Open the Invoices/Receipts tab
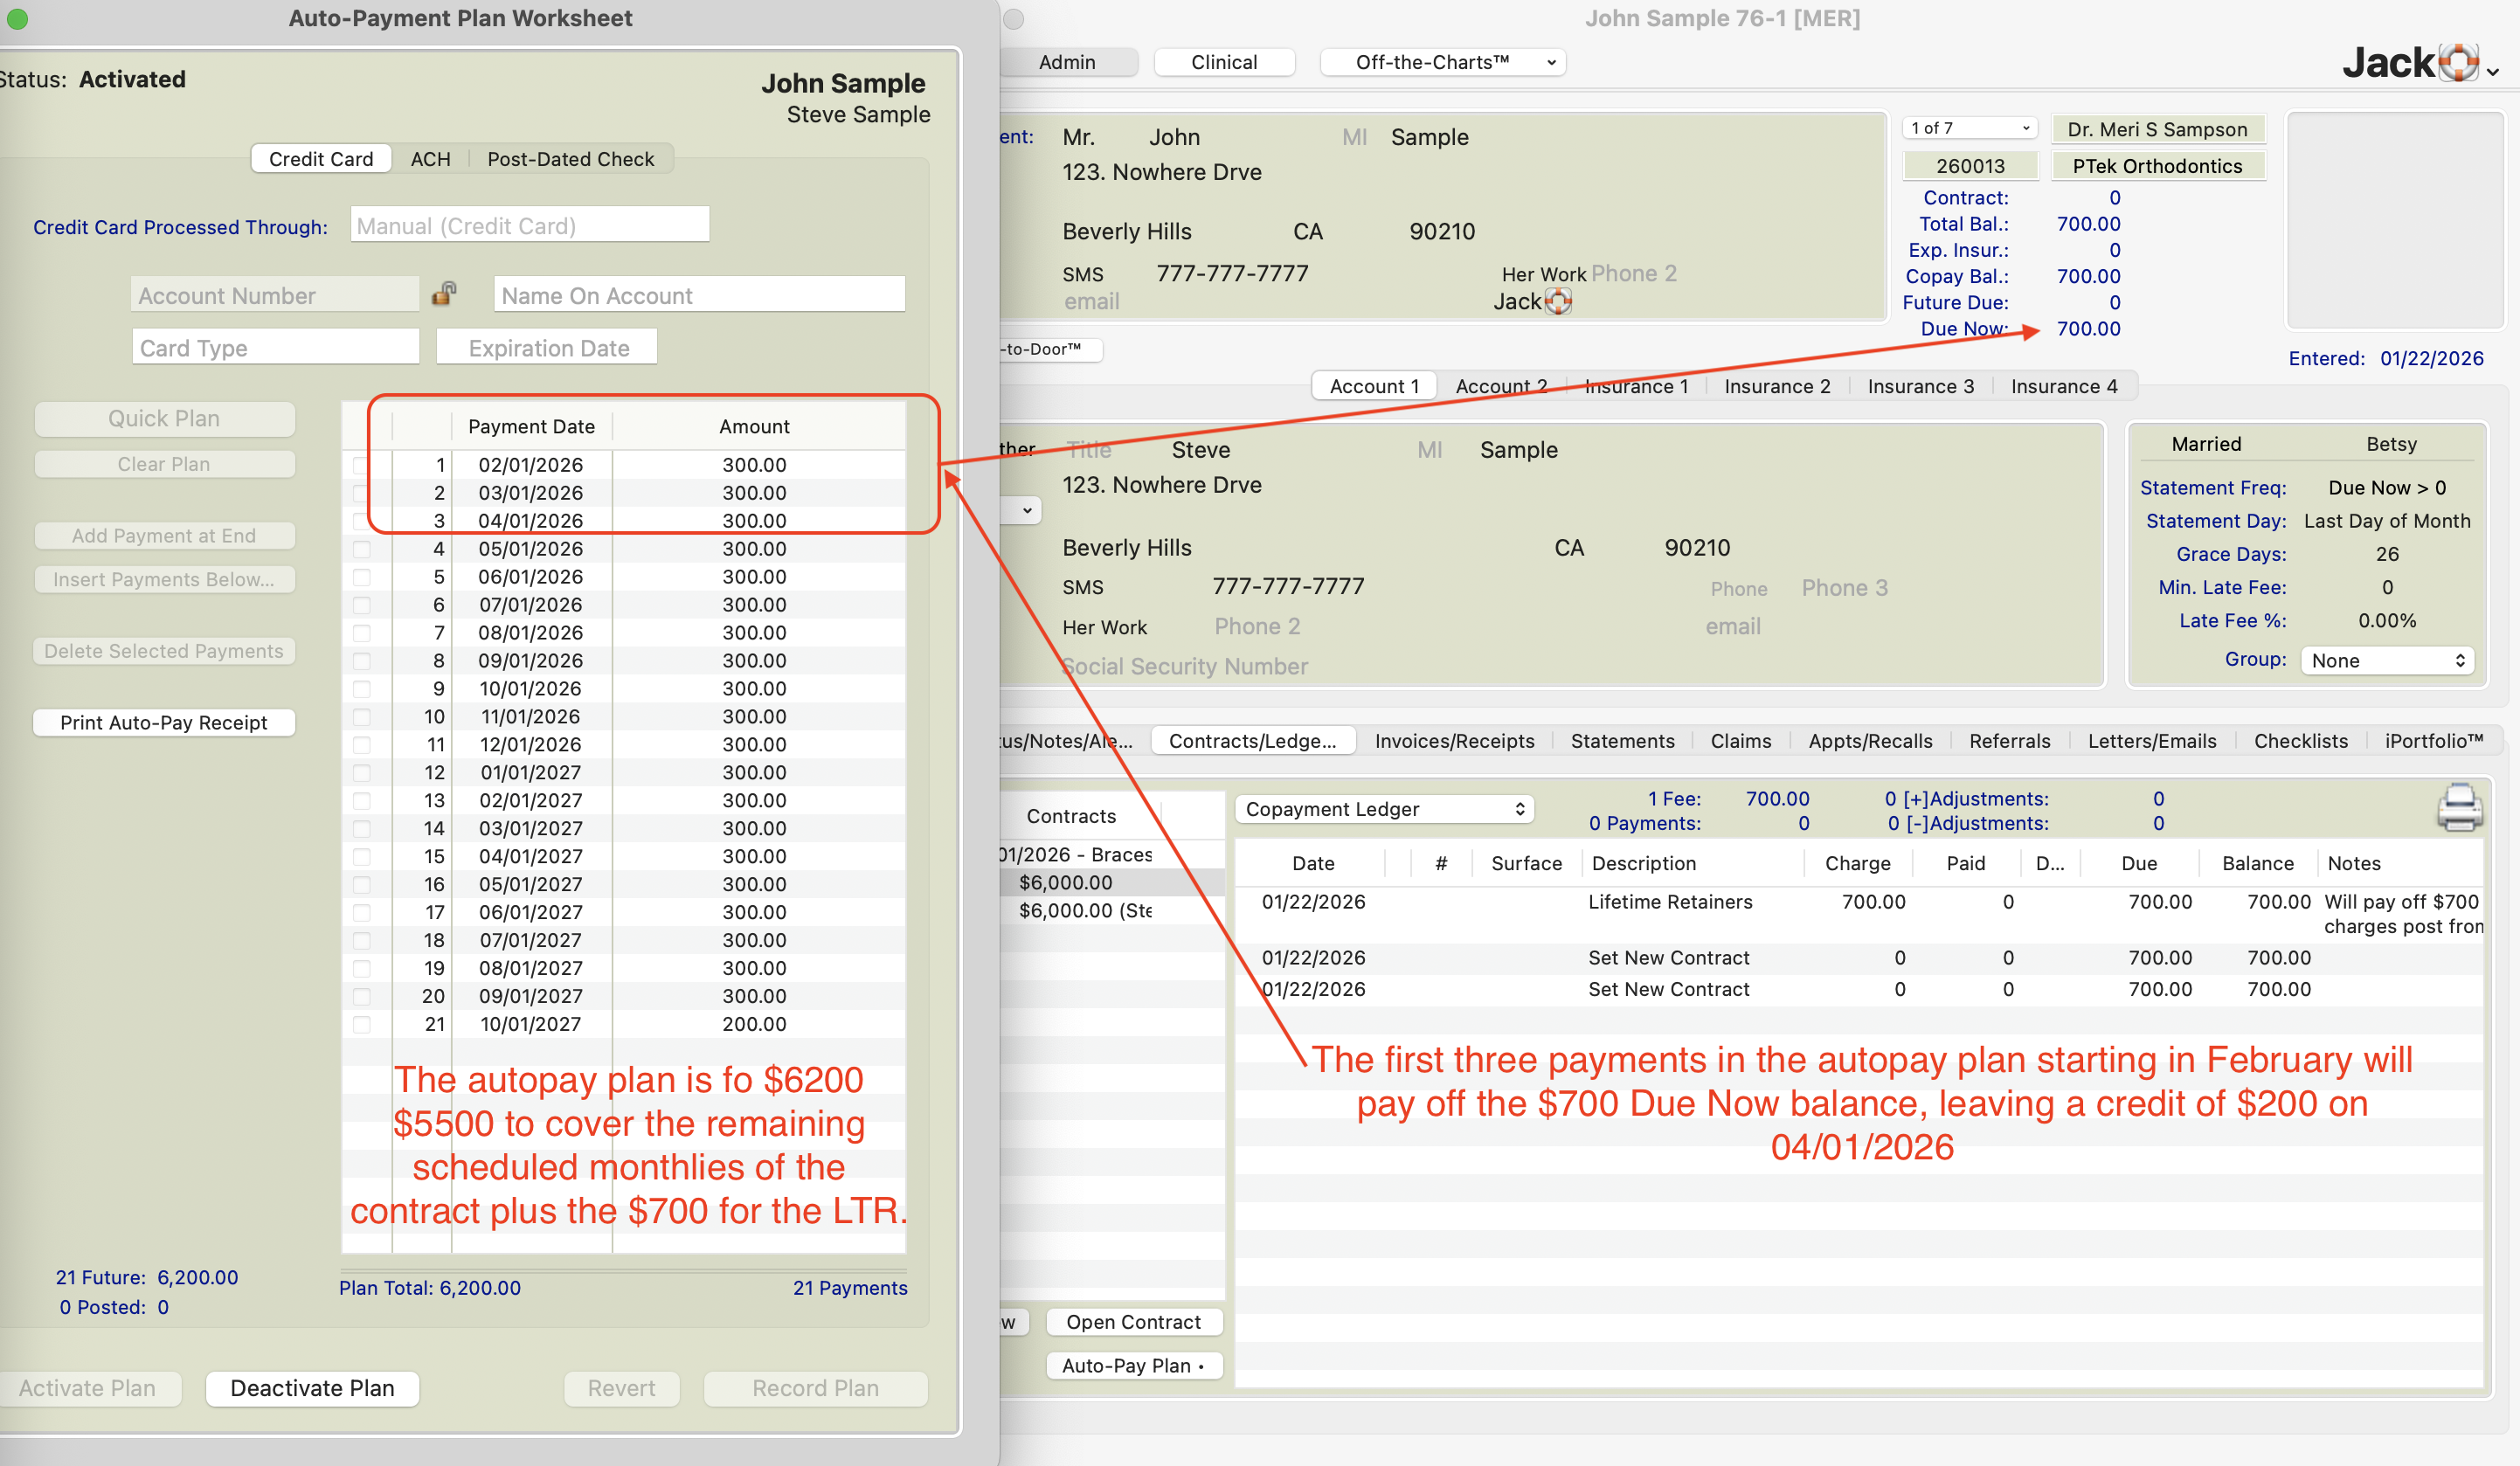This screenshot has height=1466, width=2520. pyautogui.click(x=1453, y=741)
